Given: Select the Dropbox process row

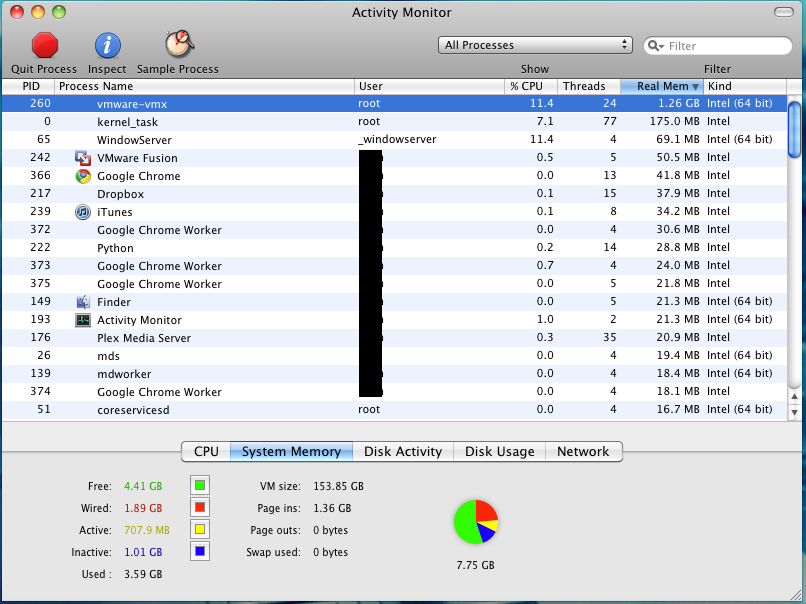Looking at the screenshot, I should coord(394,193).
